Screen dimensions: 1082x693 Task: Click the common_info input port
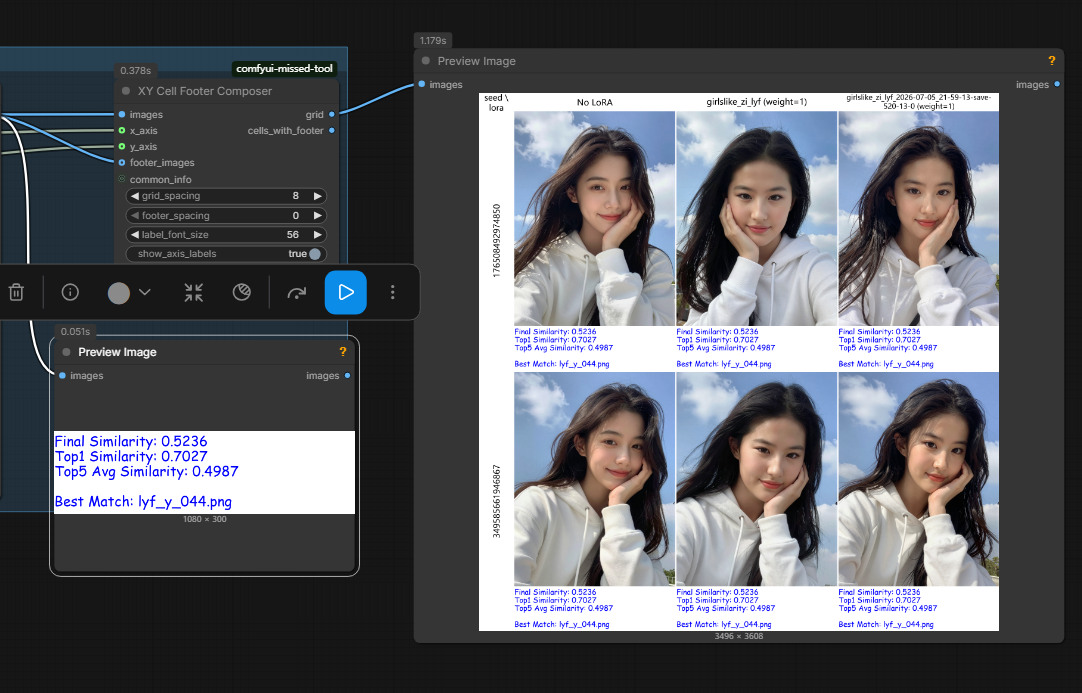pos(122,179)
